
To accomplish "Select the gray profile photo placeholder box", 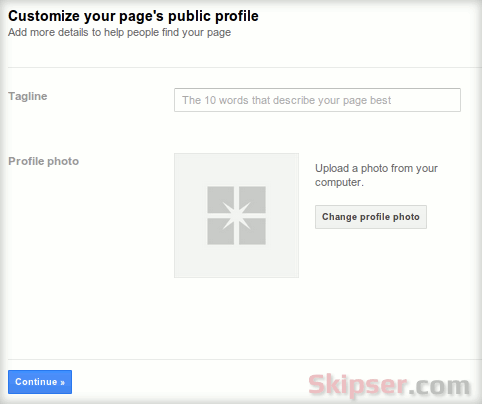I will (236, 215).
